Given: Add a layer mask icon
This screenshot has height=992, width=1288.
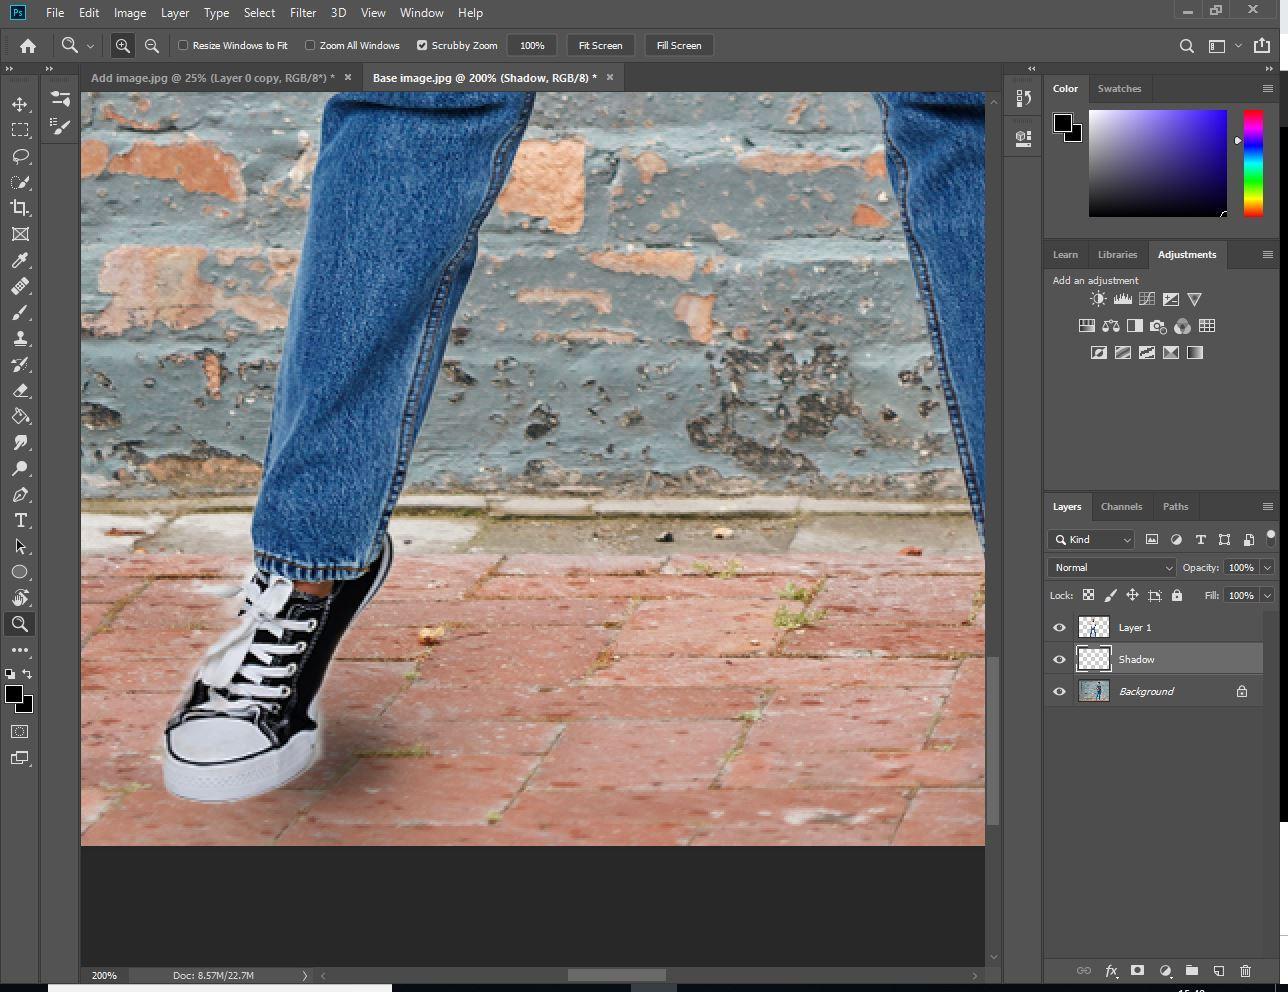Looking at the screenshot, I should click(x=1137, y=970).
